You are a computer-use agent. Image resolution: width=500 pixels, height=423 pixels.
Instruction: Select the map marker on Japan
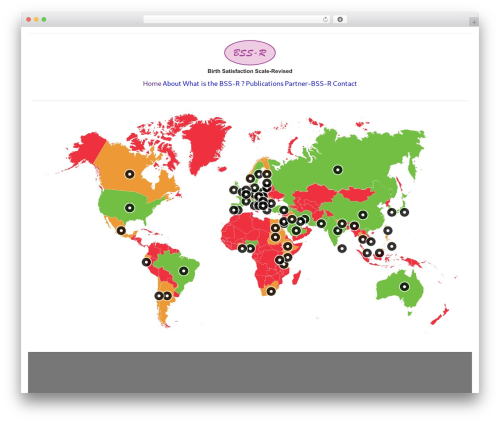pyautogui.click(x=404, y=212)
